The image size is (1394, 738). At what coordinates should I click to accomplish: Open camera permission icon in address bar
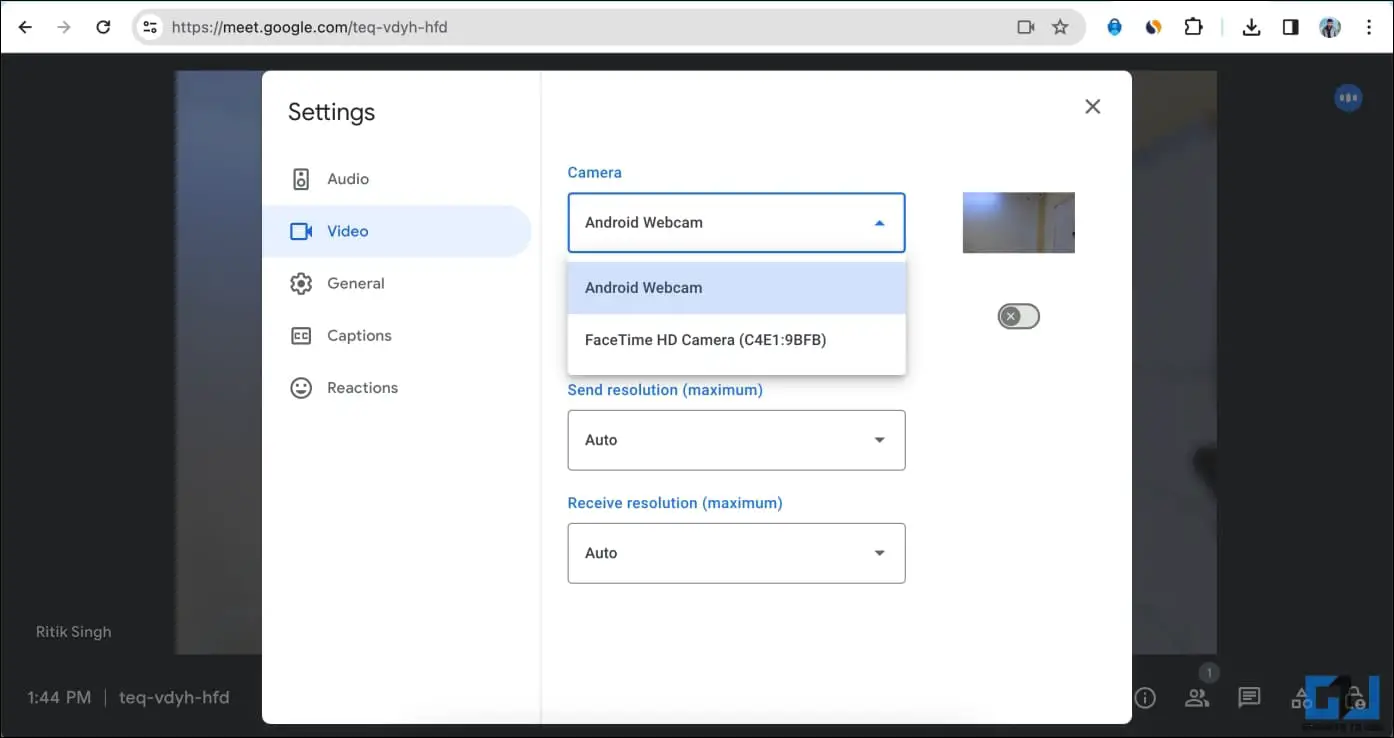coord(1026,27)
